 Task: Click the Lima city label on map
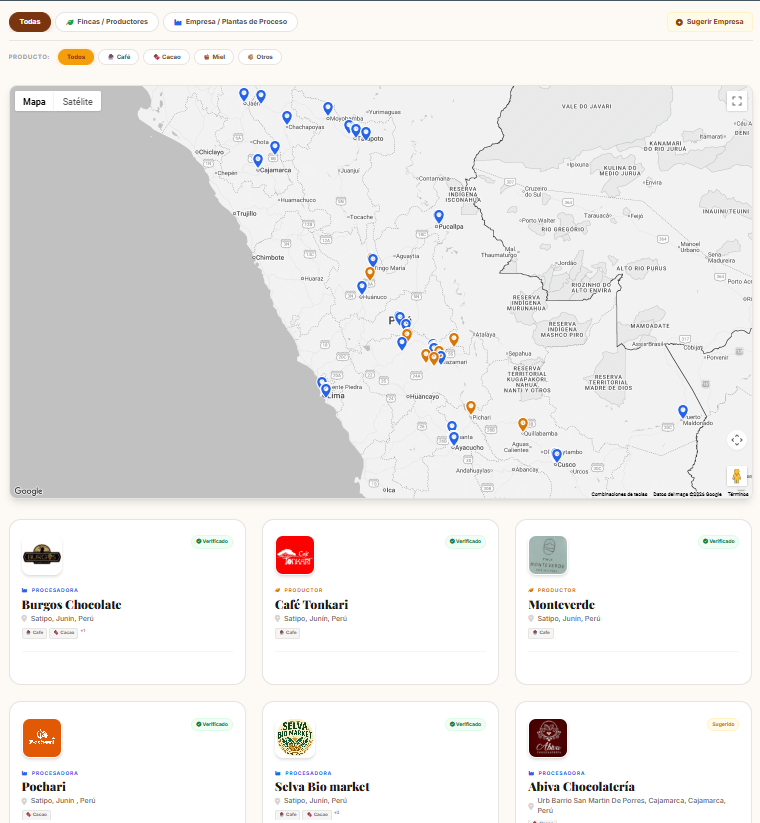click(336, 396)
